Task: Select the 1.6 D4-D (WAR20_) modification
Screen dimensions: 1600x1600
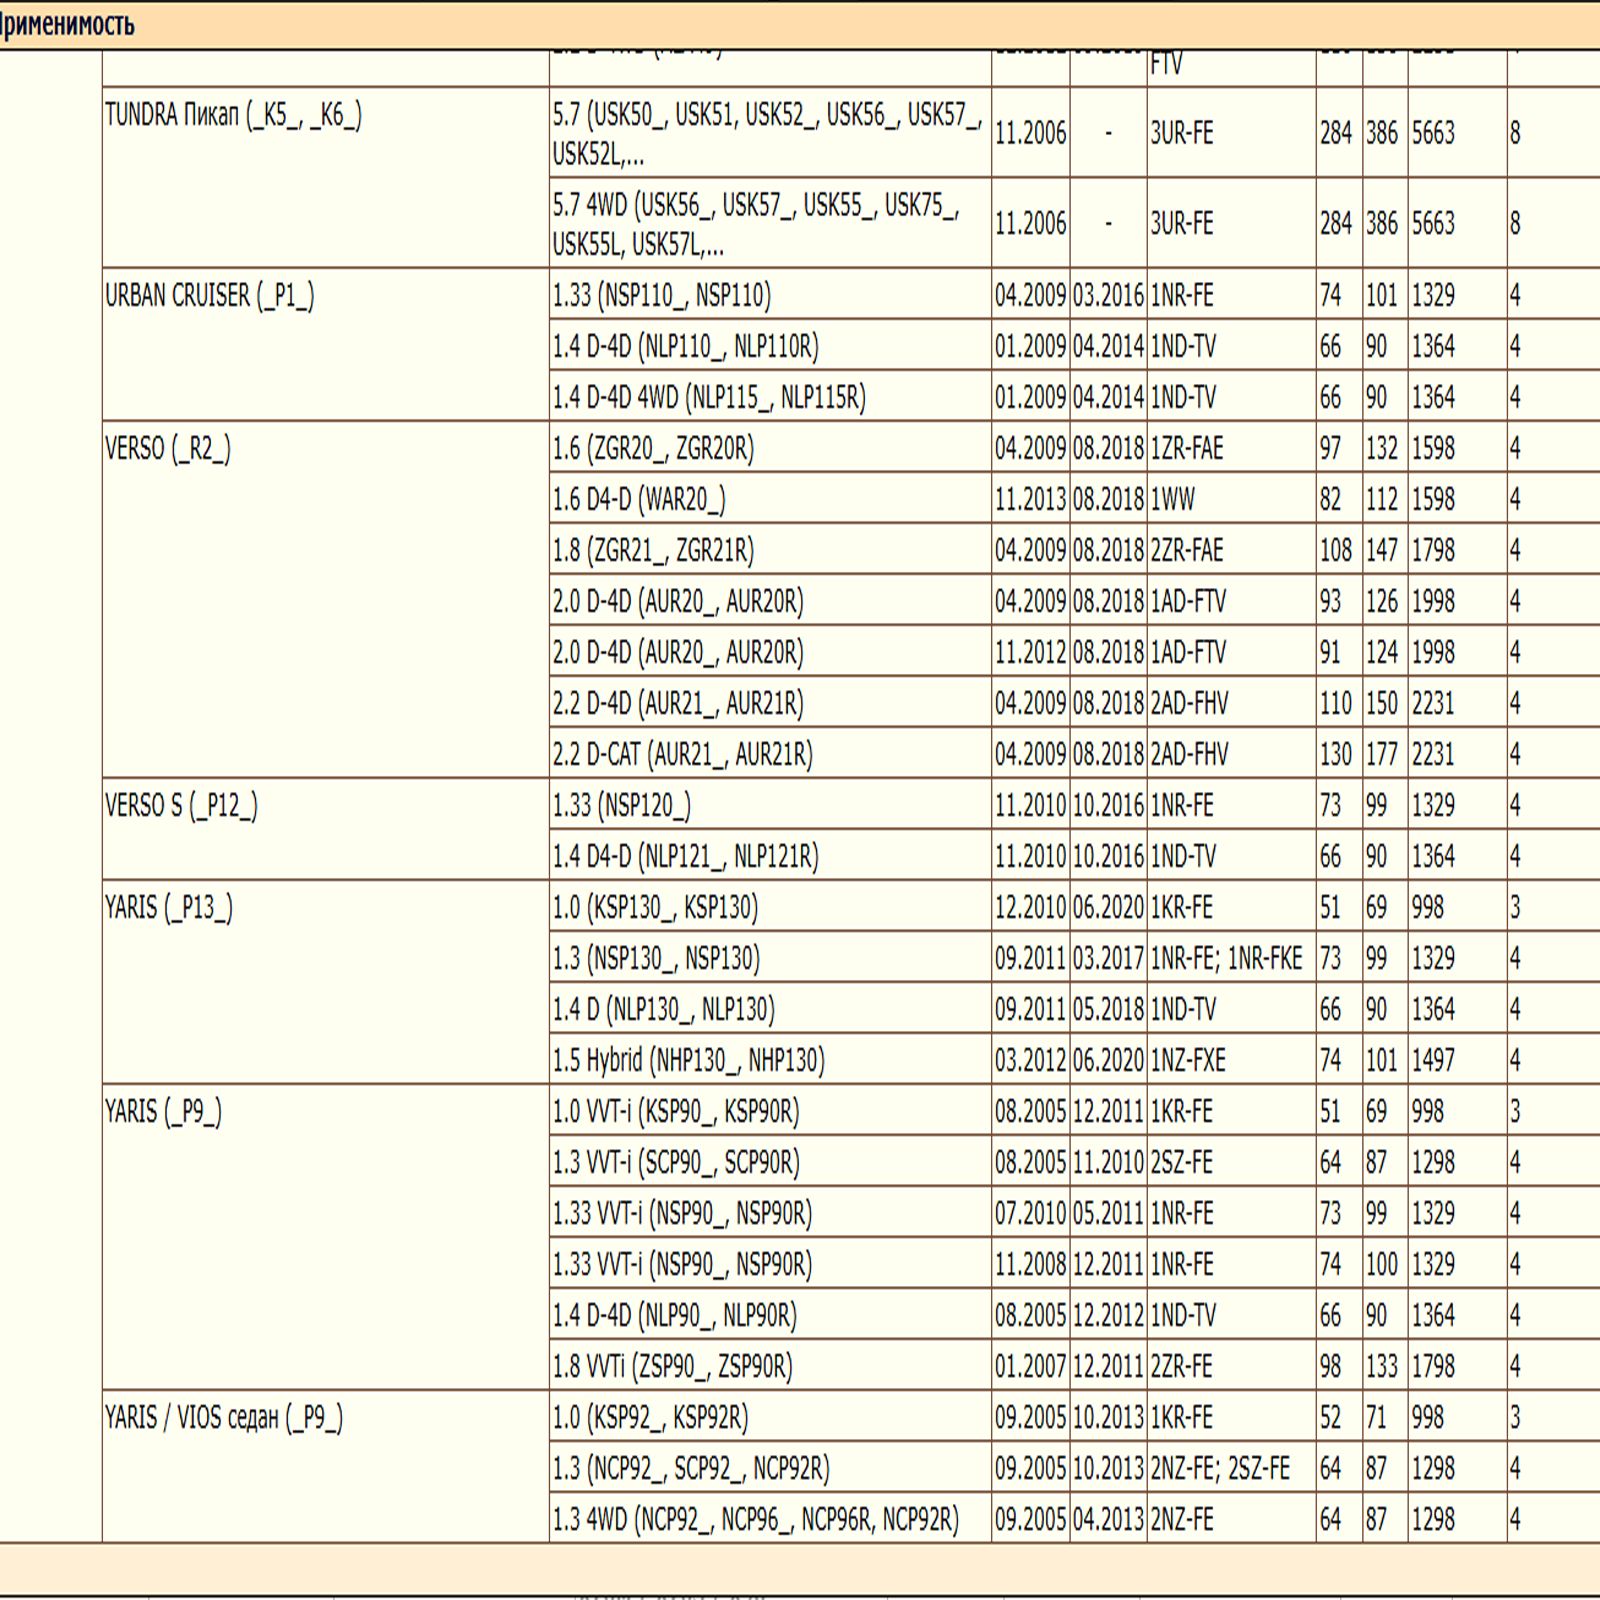Action: coord(639,500)
